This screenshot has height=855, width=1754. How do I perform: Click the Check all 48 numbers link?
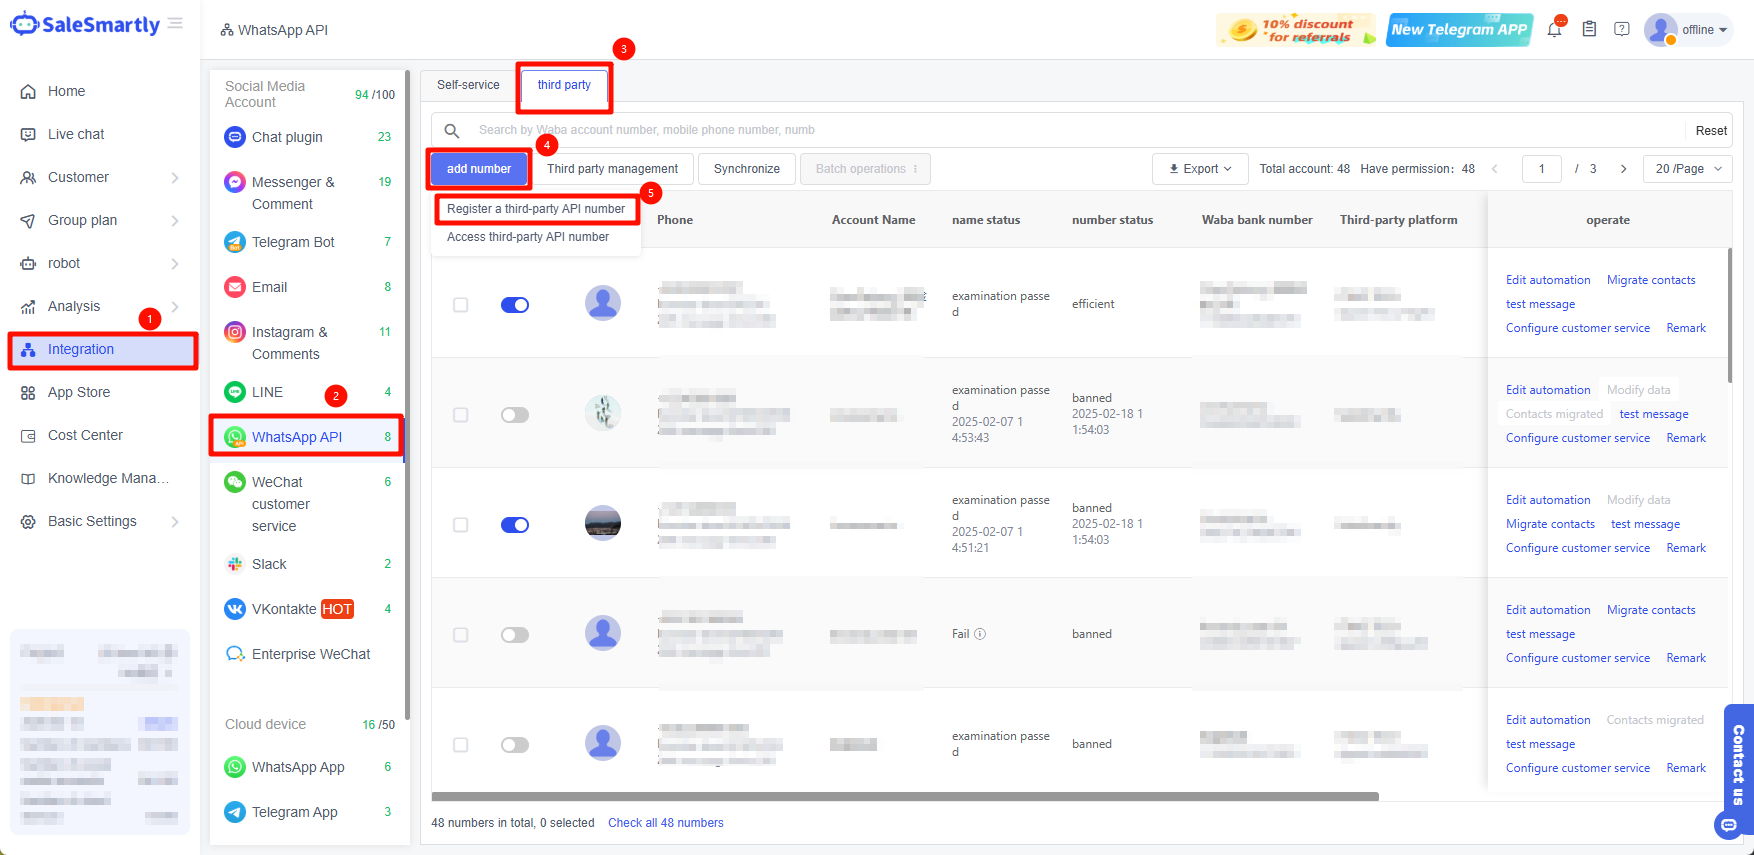tap(665, 823)
